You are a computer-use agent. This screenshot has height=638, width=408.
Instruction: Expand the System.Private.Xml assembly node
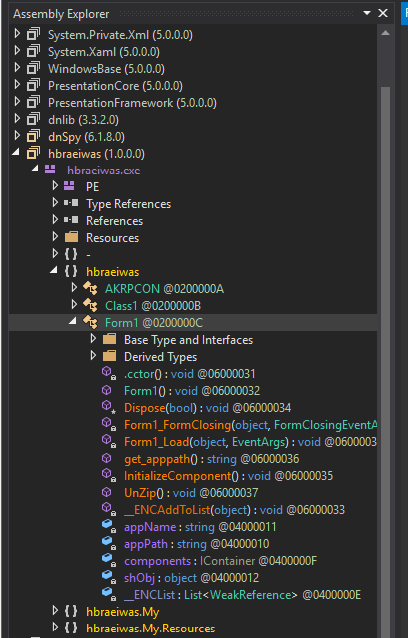click(17, 33)
